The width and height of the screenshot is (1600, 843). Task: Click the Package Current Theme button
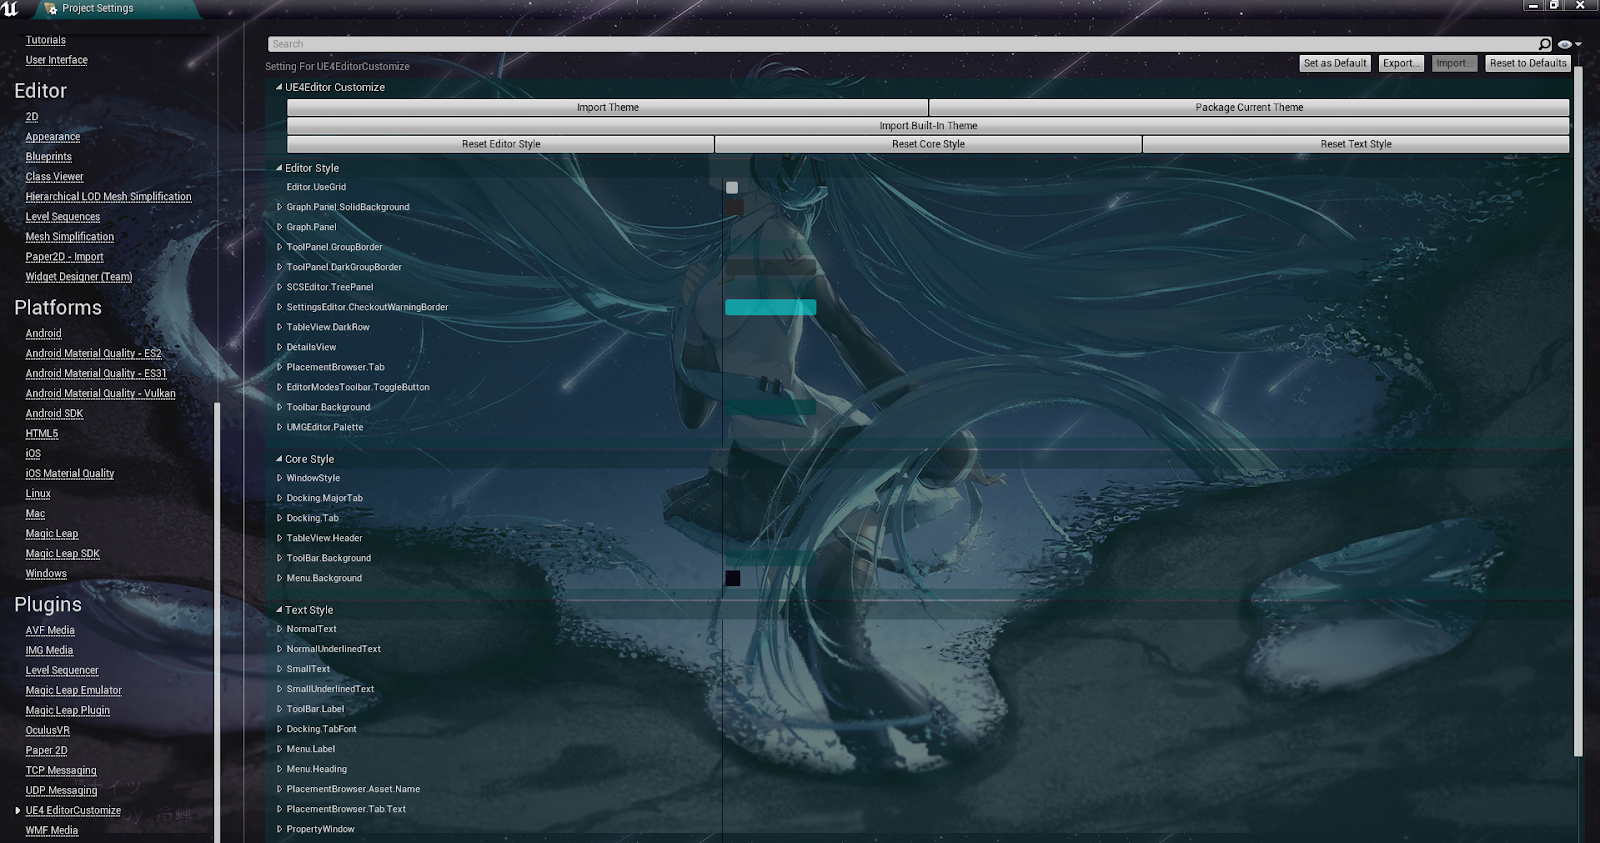click(x=1249, y=107)
